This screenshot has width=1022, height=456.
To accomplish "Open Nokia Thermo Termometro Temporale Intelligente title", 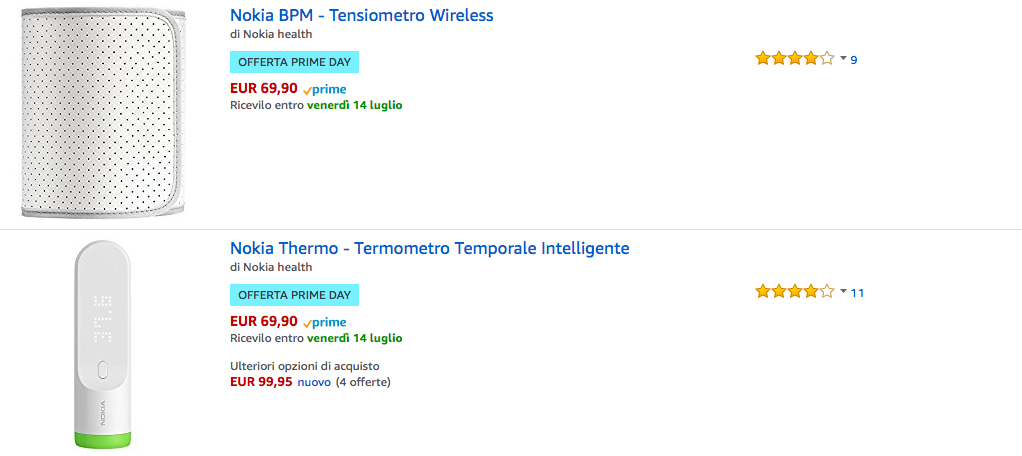I will coord(429,248).
